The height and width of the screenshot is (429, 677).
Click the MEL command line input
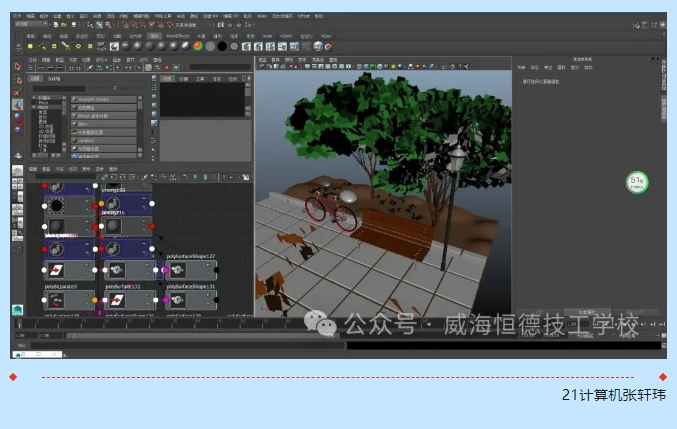pyautogui.click(x=188, y=345)
